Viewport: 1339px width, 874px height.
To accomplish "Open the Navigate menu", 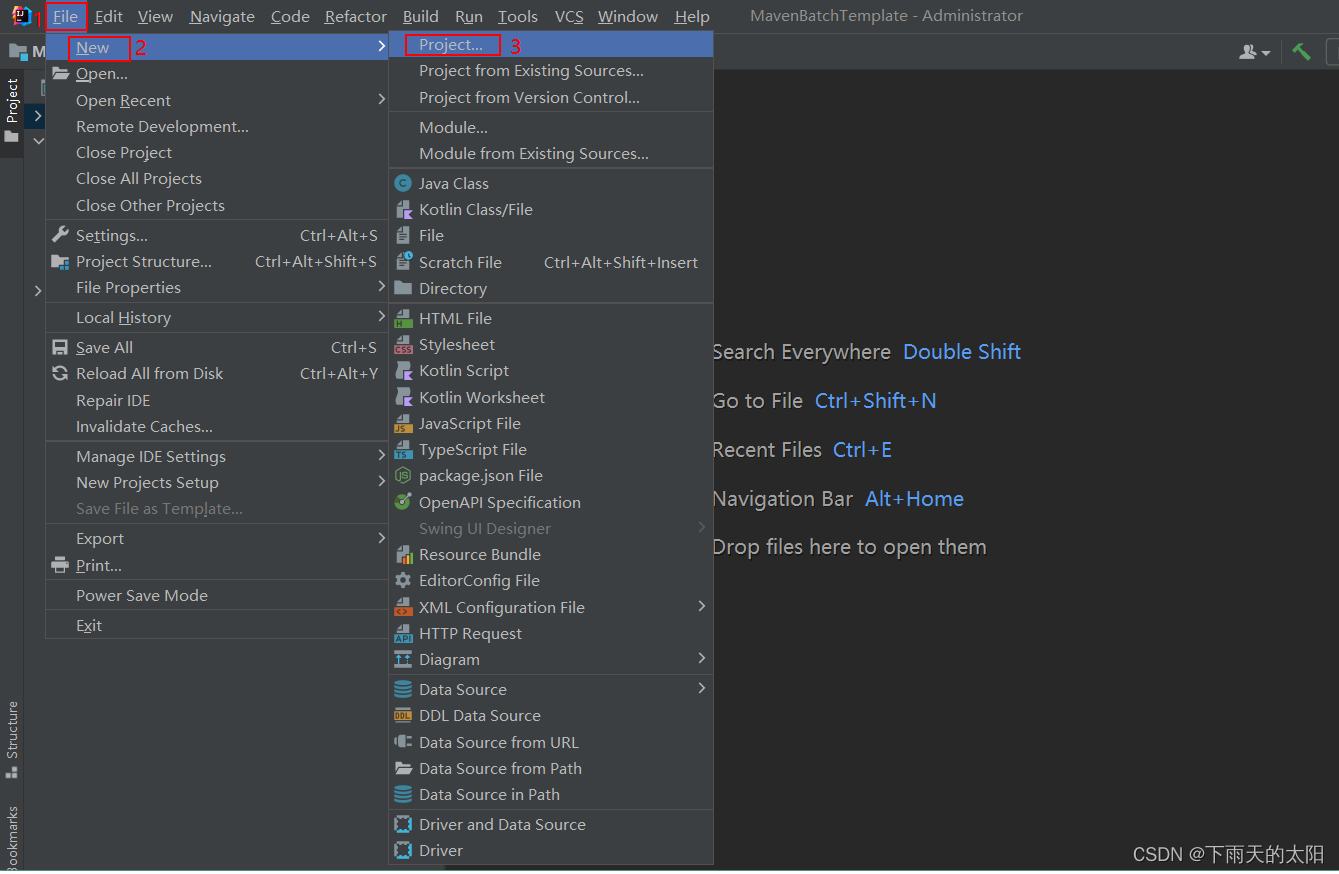I will [x=222, y=16].
